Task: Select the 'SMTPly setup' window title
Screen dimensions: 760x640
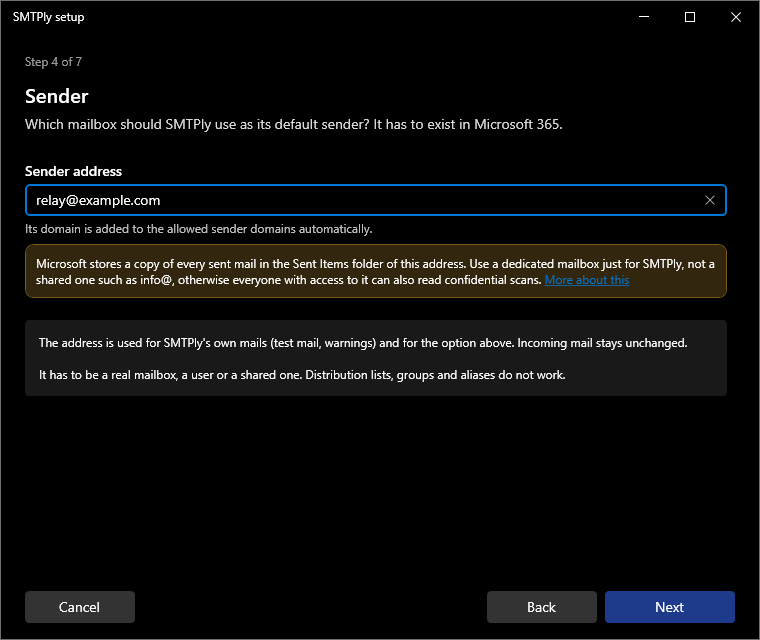Action: pyautogui.click(x=48, y=17)
